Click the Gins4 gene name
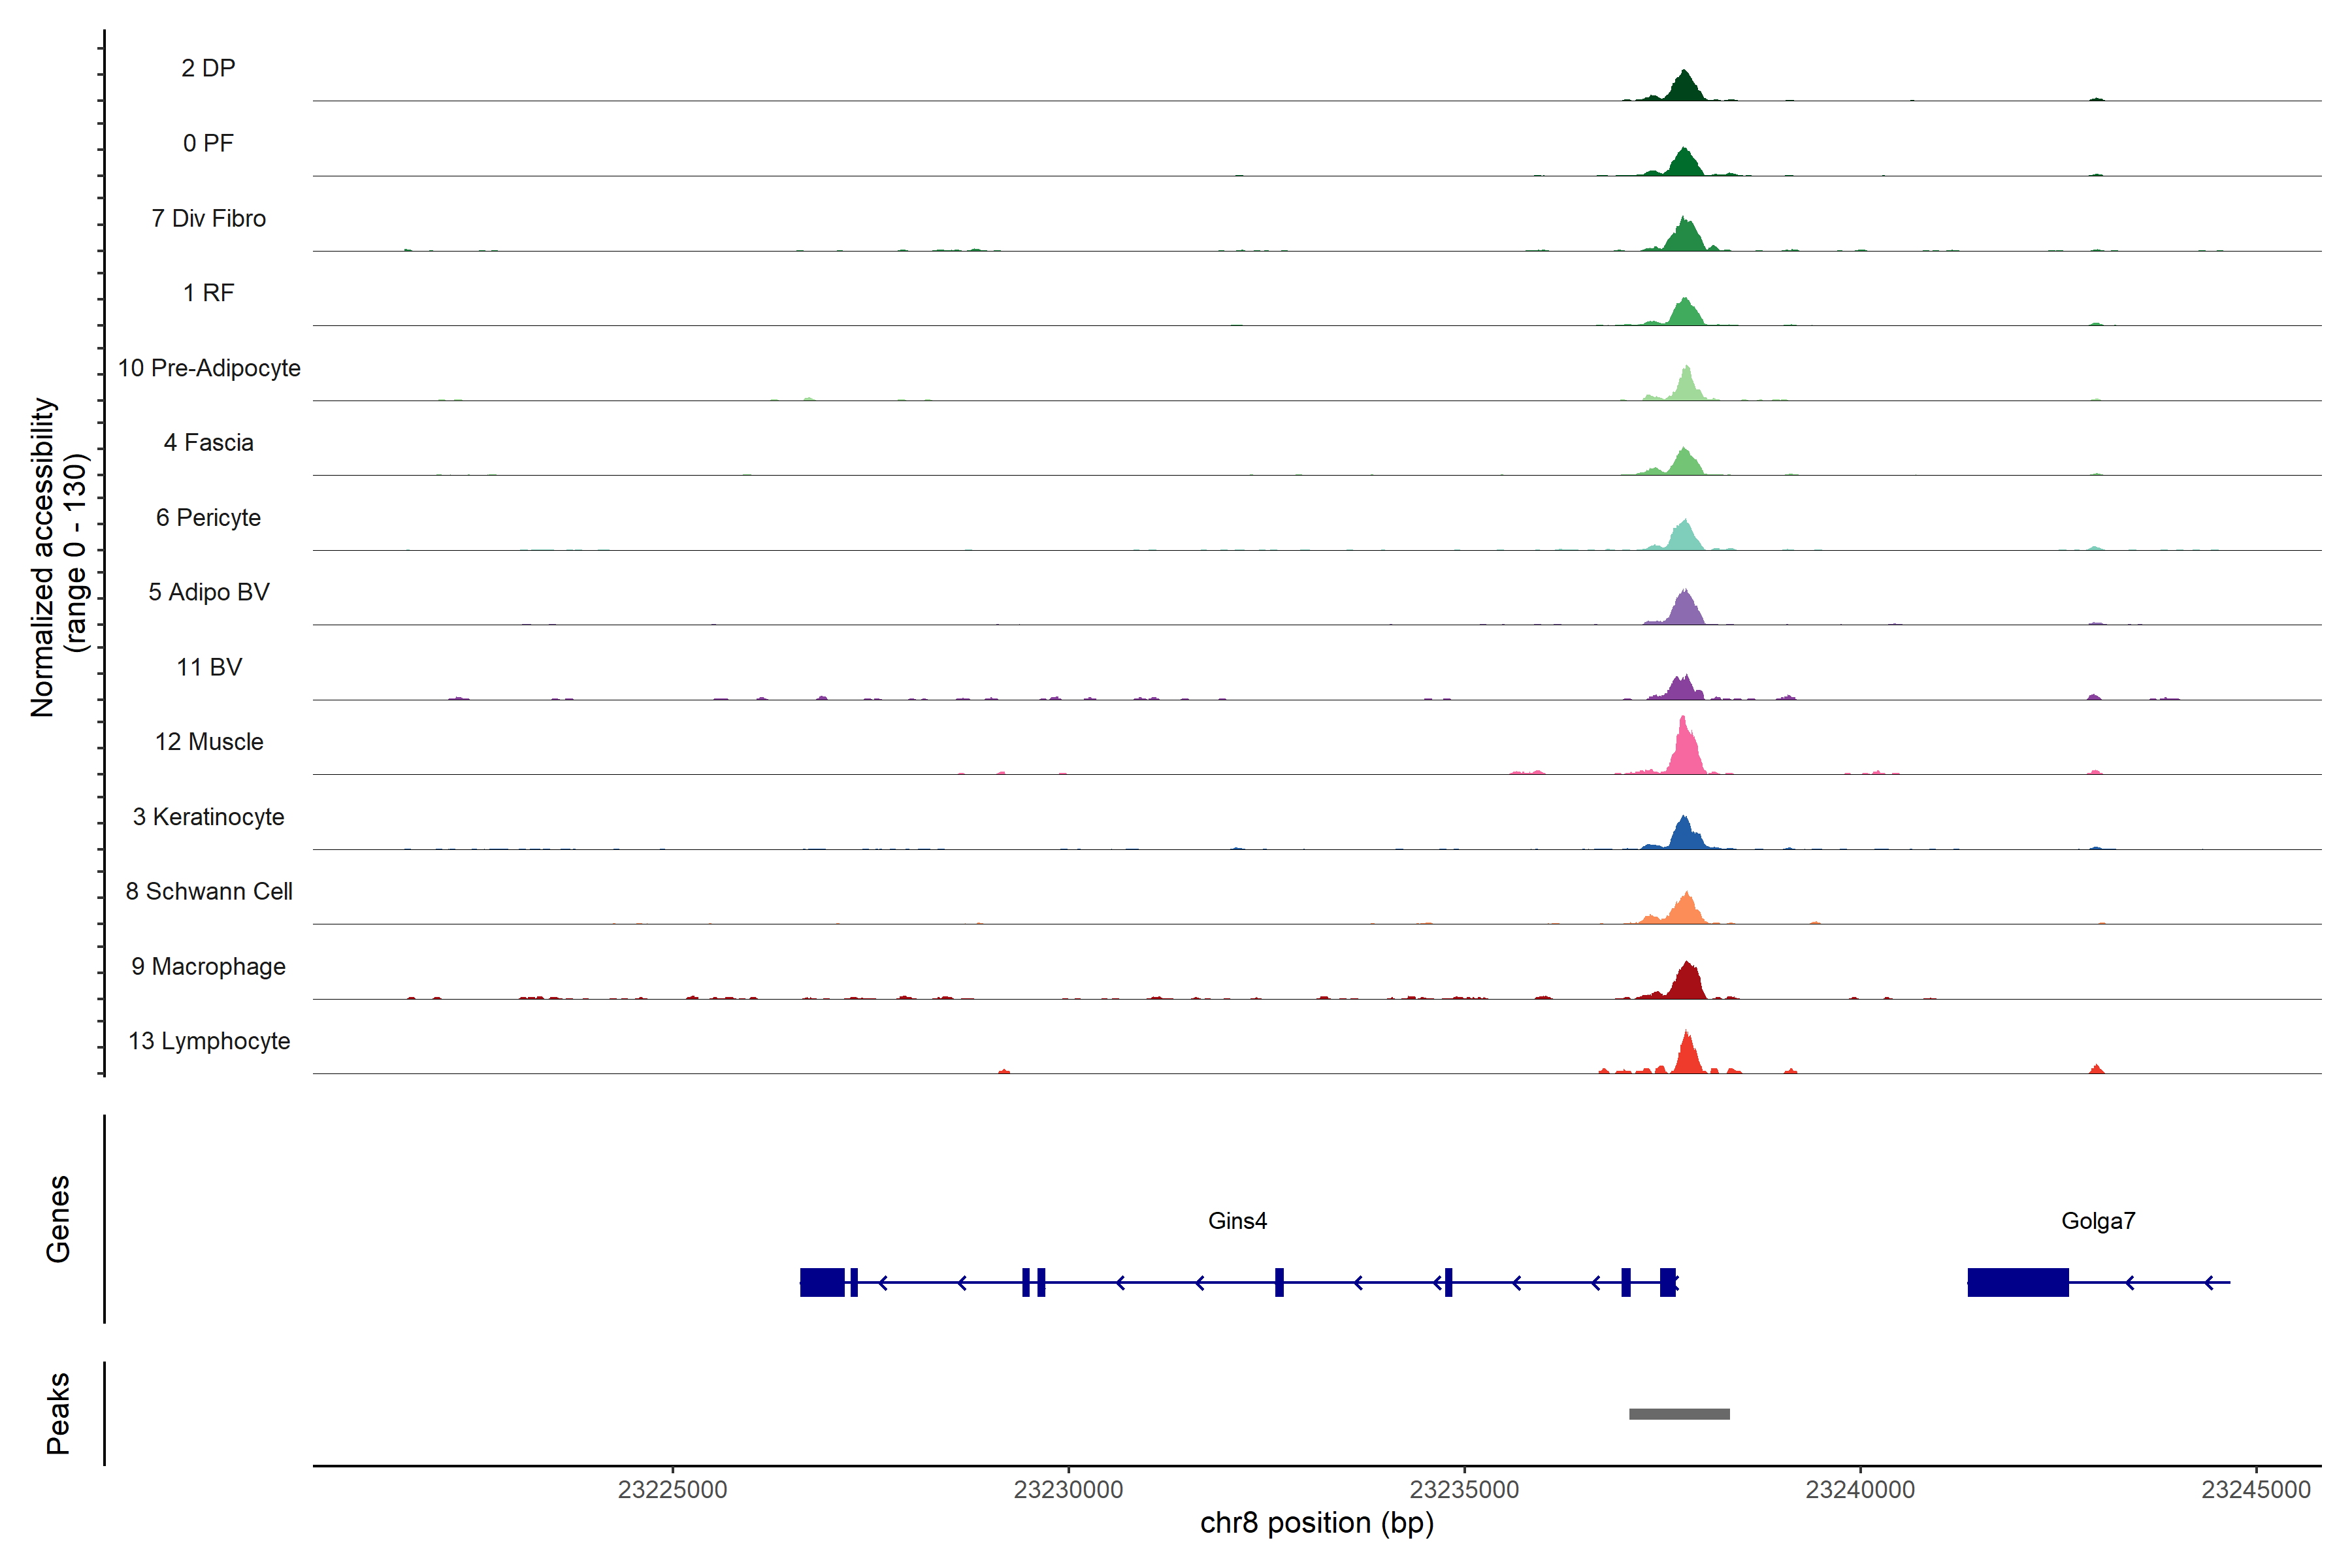Screen dimensions: 2352x1568 click(1237, 1221)
